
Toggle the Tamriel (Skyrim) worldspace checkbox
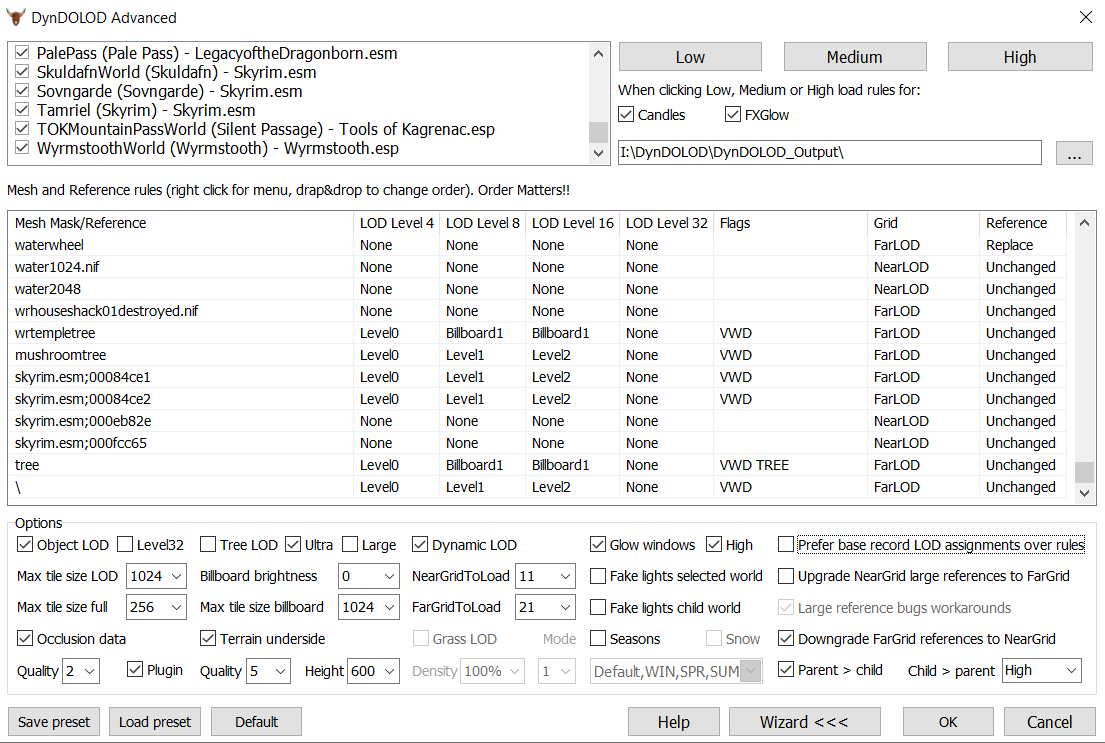pos(23,110)
